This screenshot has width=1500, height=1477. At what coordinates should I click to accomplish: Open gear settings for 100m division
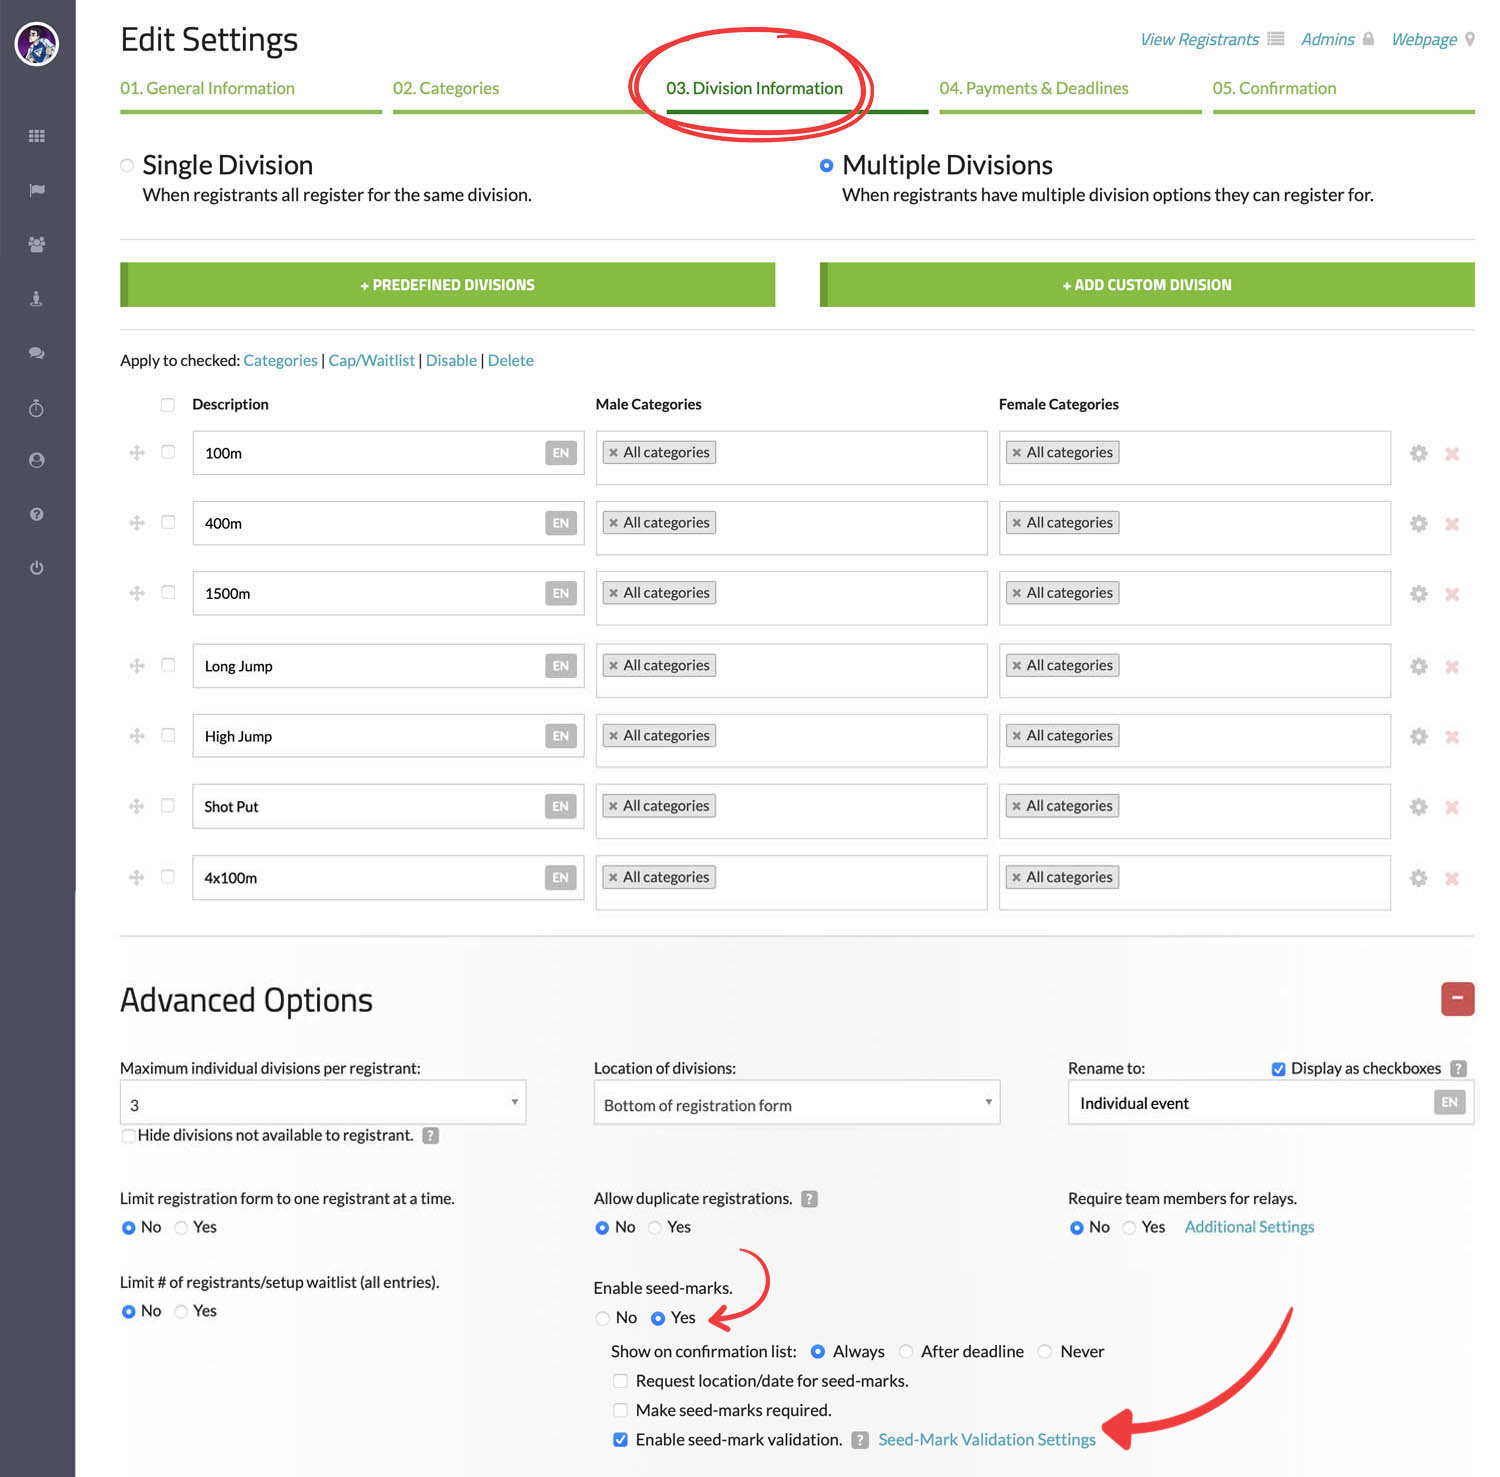[x=1418, y=453]
